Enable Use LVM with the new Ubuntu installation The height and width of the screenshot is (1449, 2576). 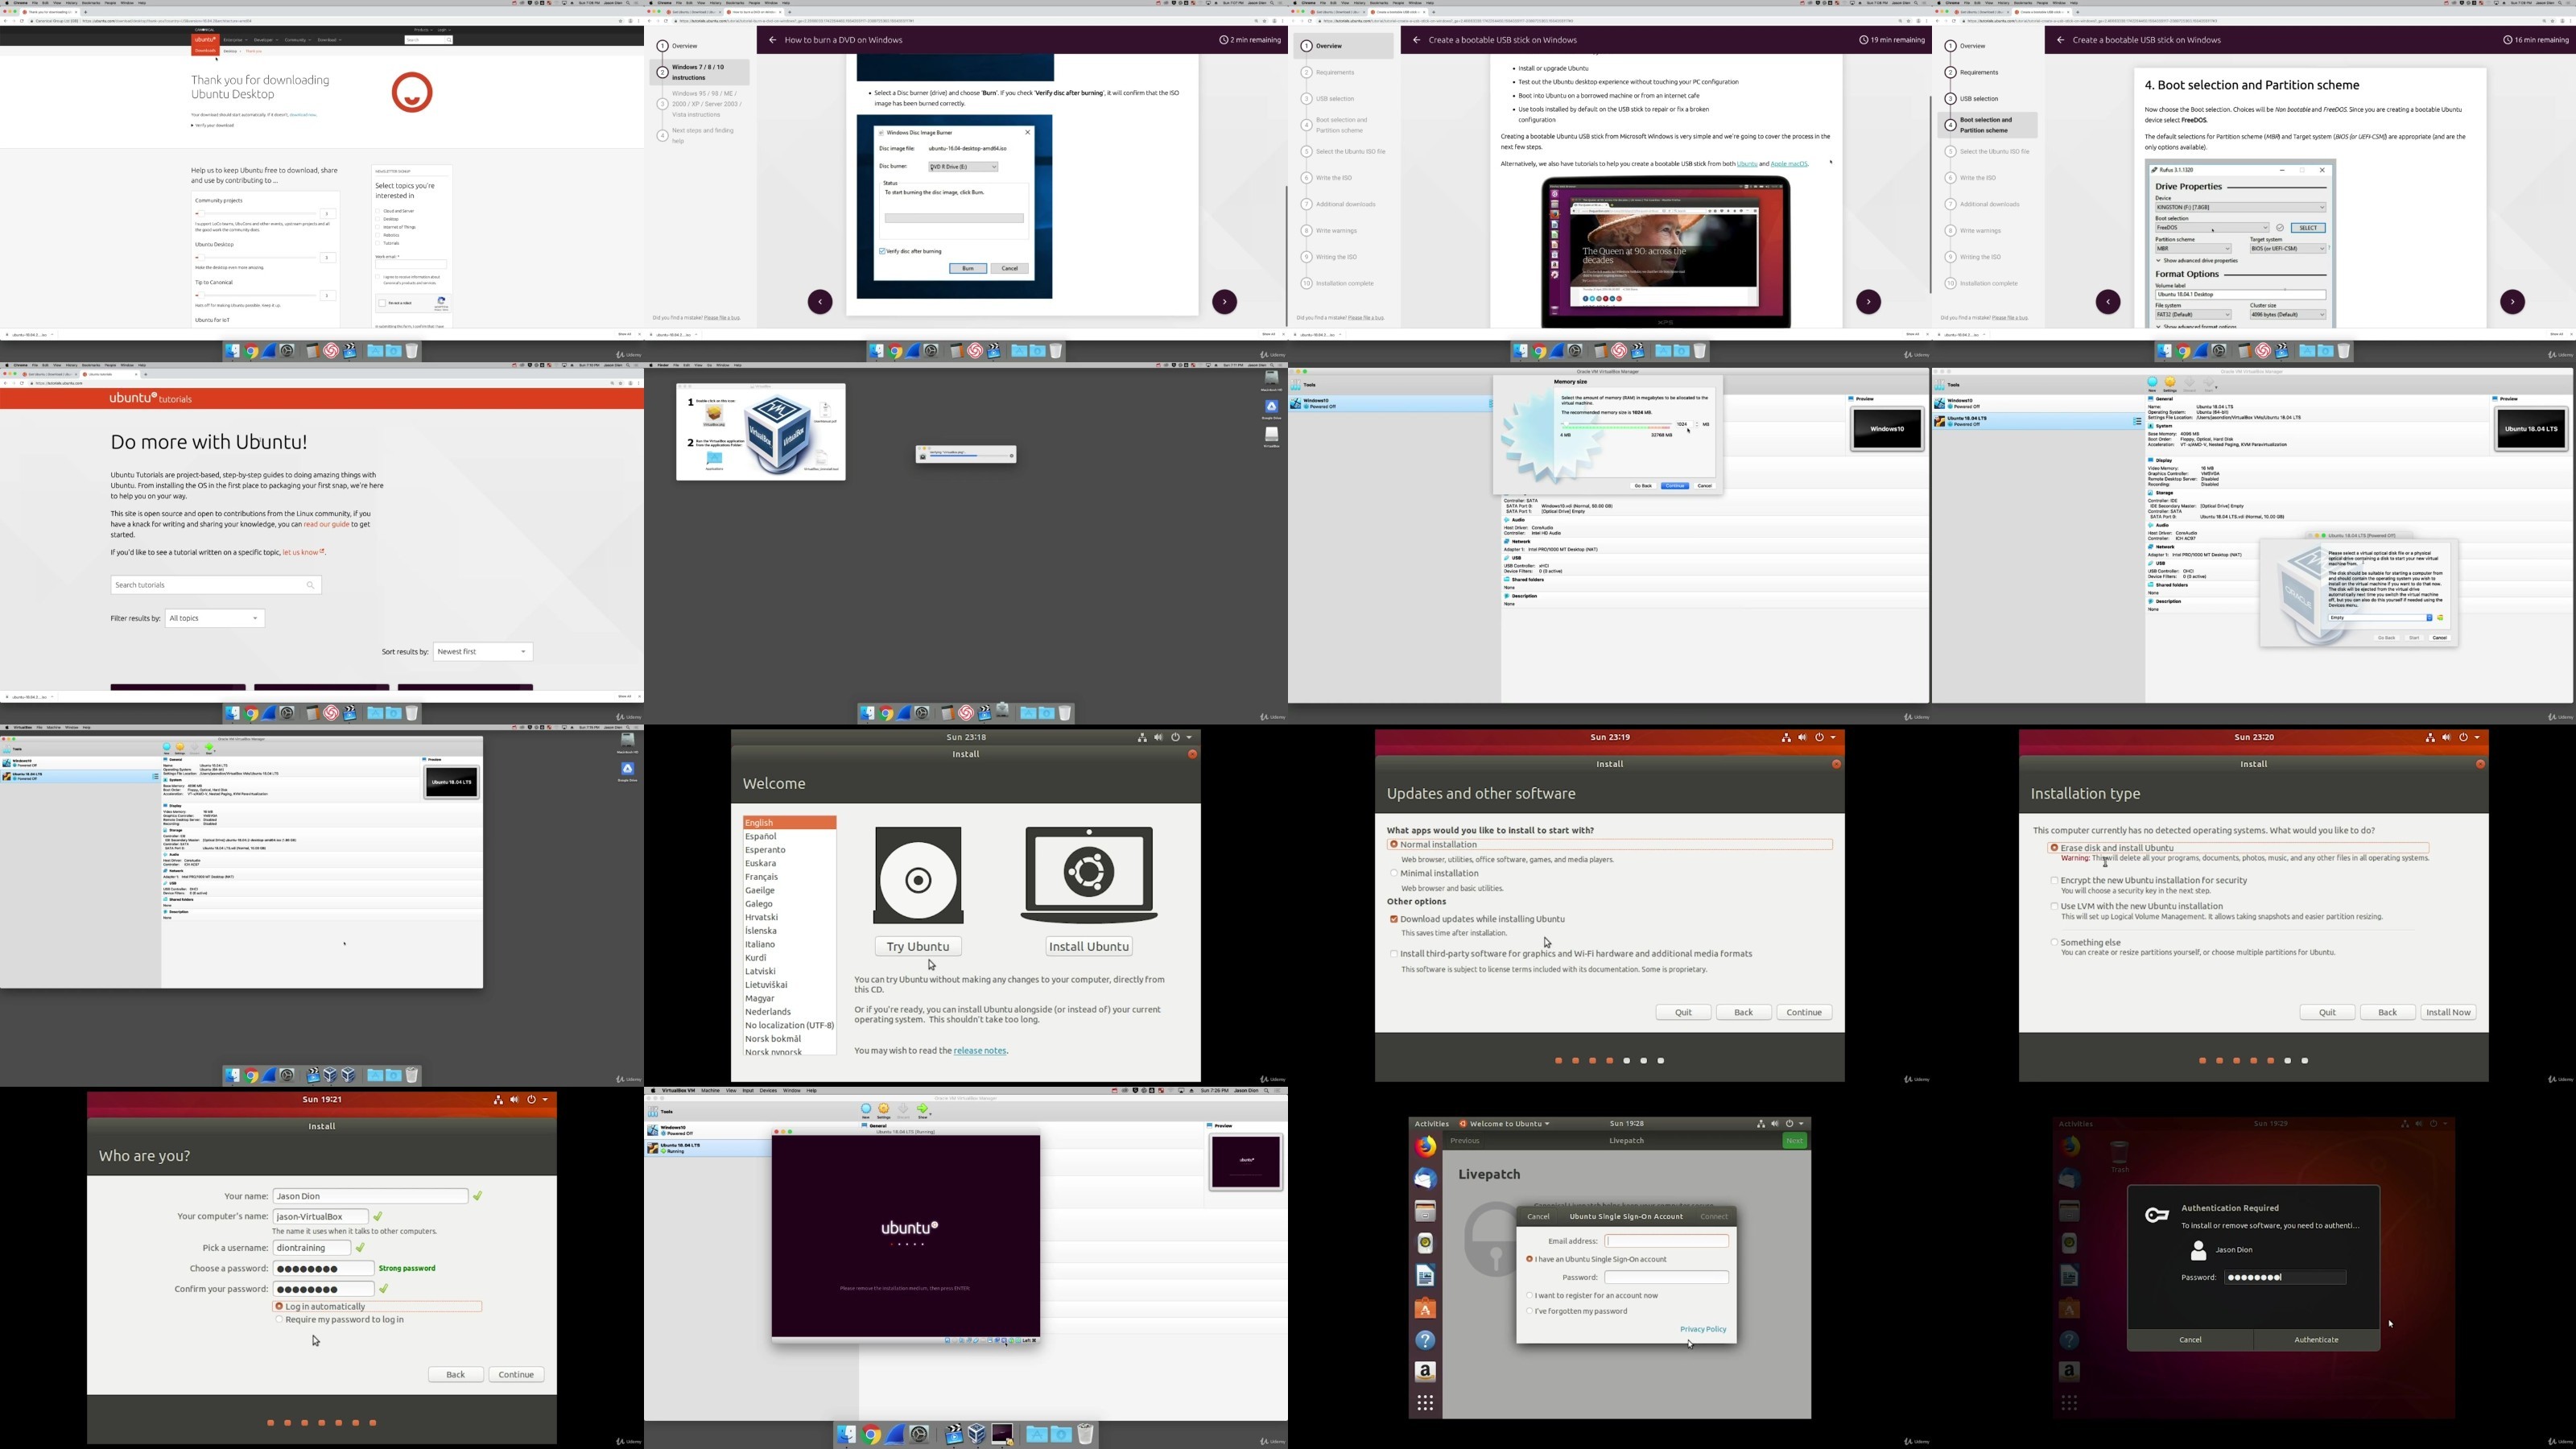pyautogui.click(x=2054, y=907)
